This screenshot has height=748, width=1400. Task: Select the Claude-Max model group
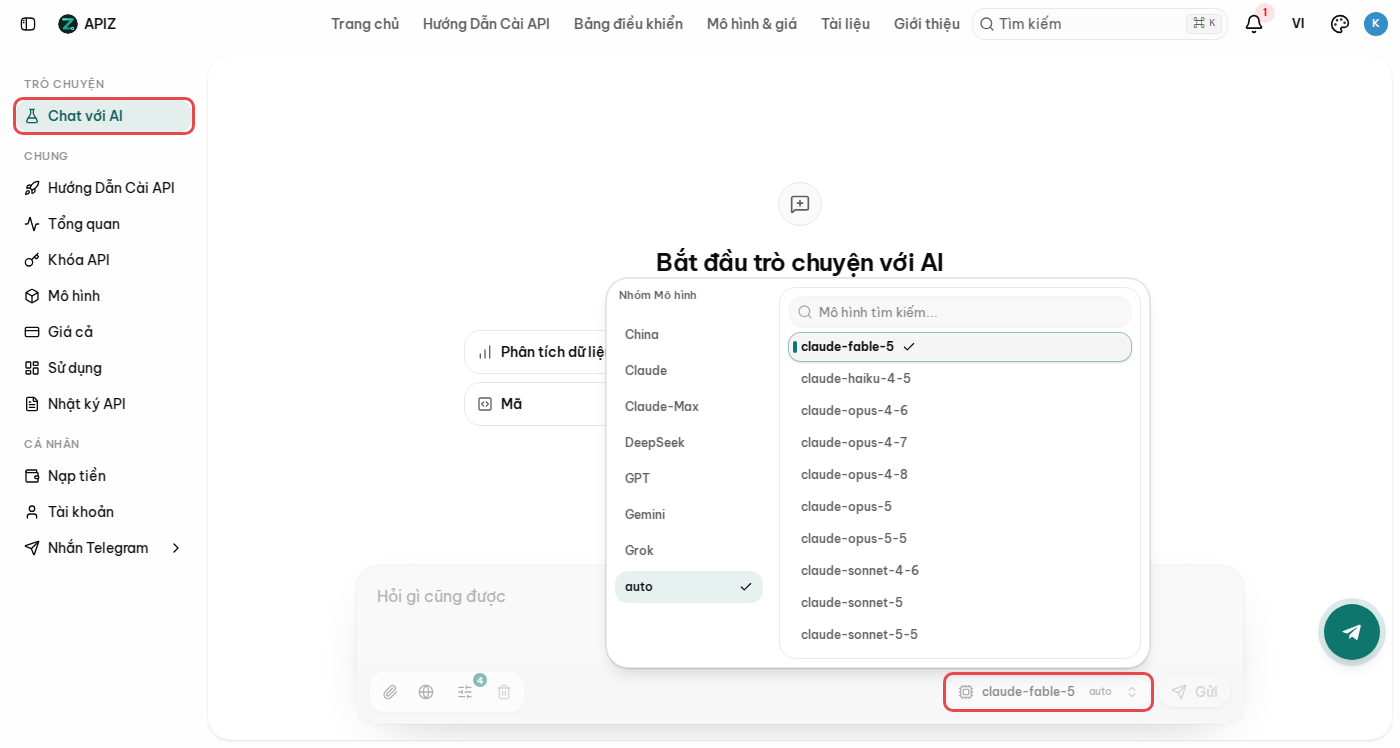coord(689,406)
